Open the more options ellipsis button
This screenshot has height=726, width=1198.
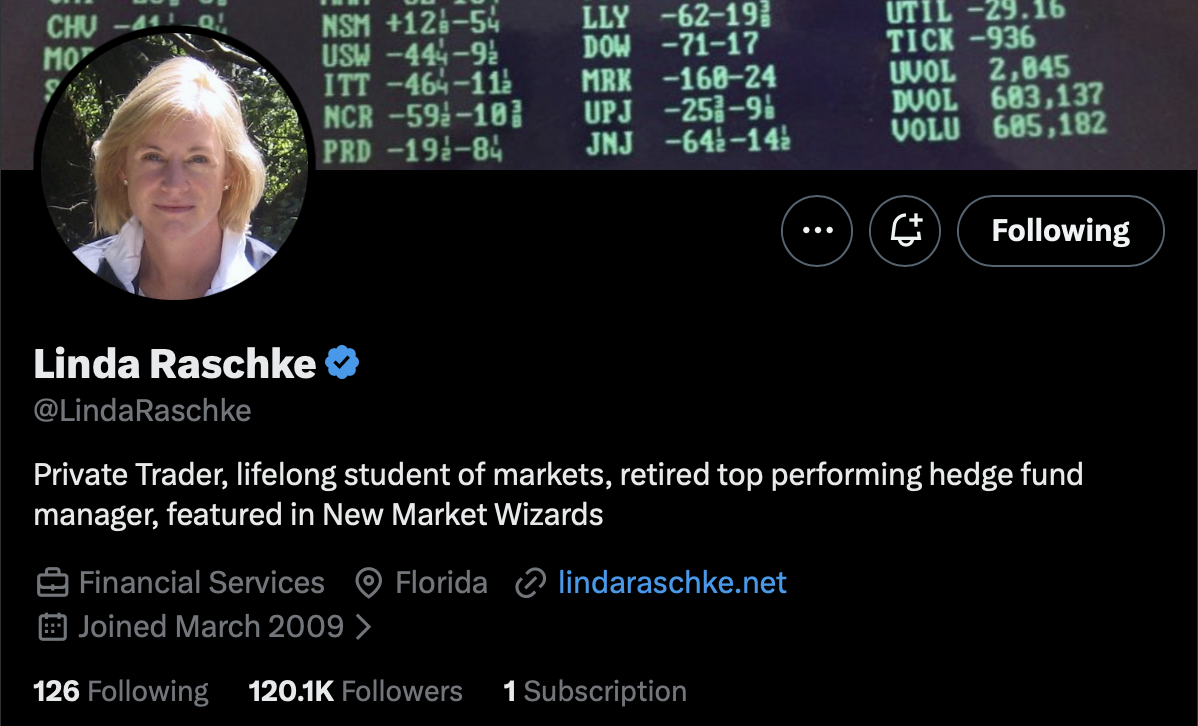817,231
